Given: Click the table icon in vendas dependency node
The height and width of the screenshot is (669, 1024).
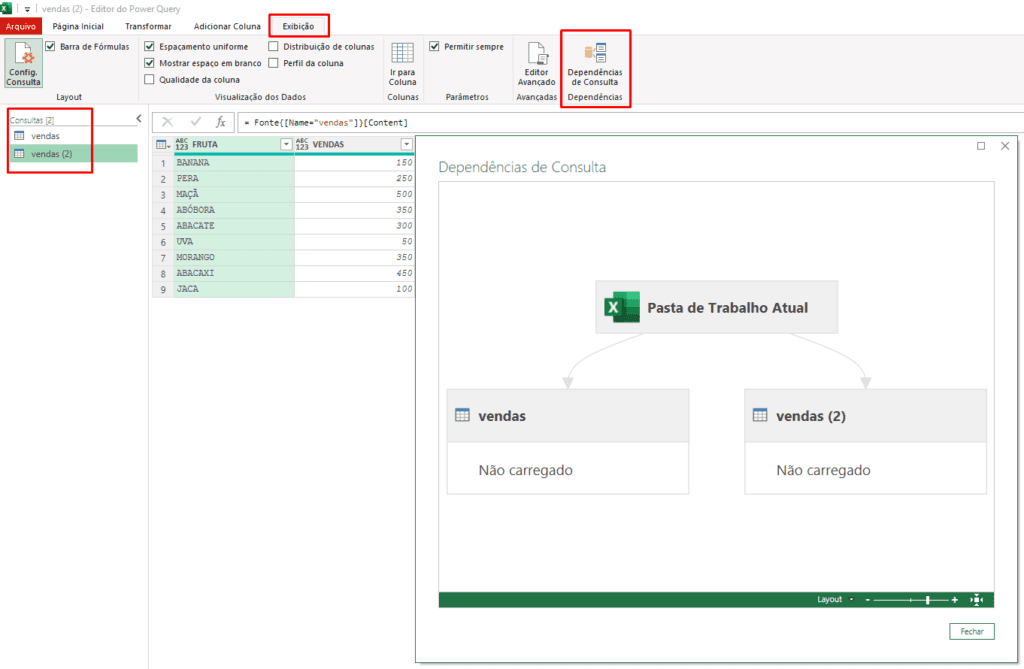Looking at the screenshot, I should coord(462,415).
